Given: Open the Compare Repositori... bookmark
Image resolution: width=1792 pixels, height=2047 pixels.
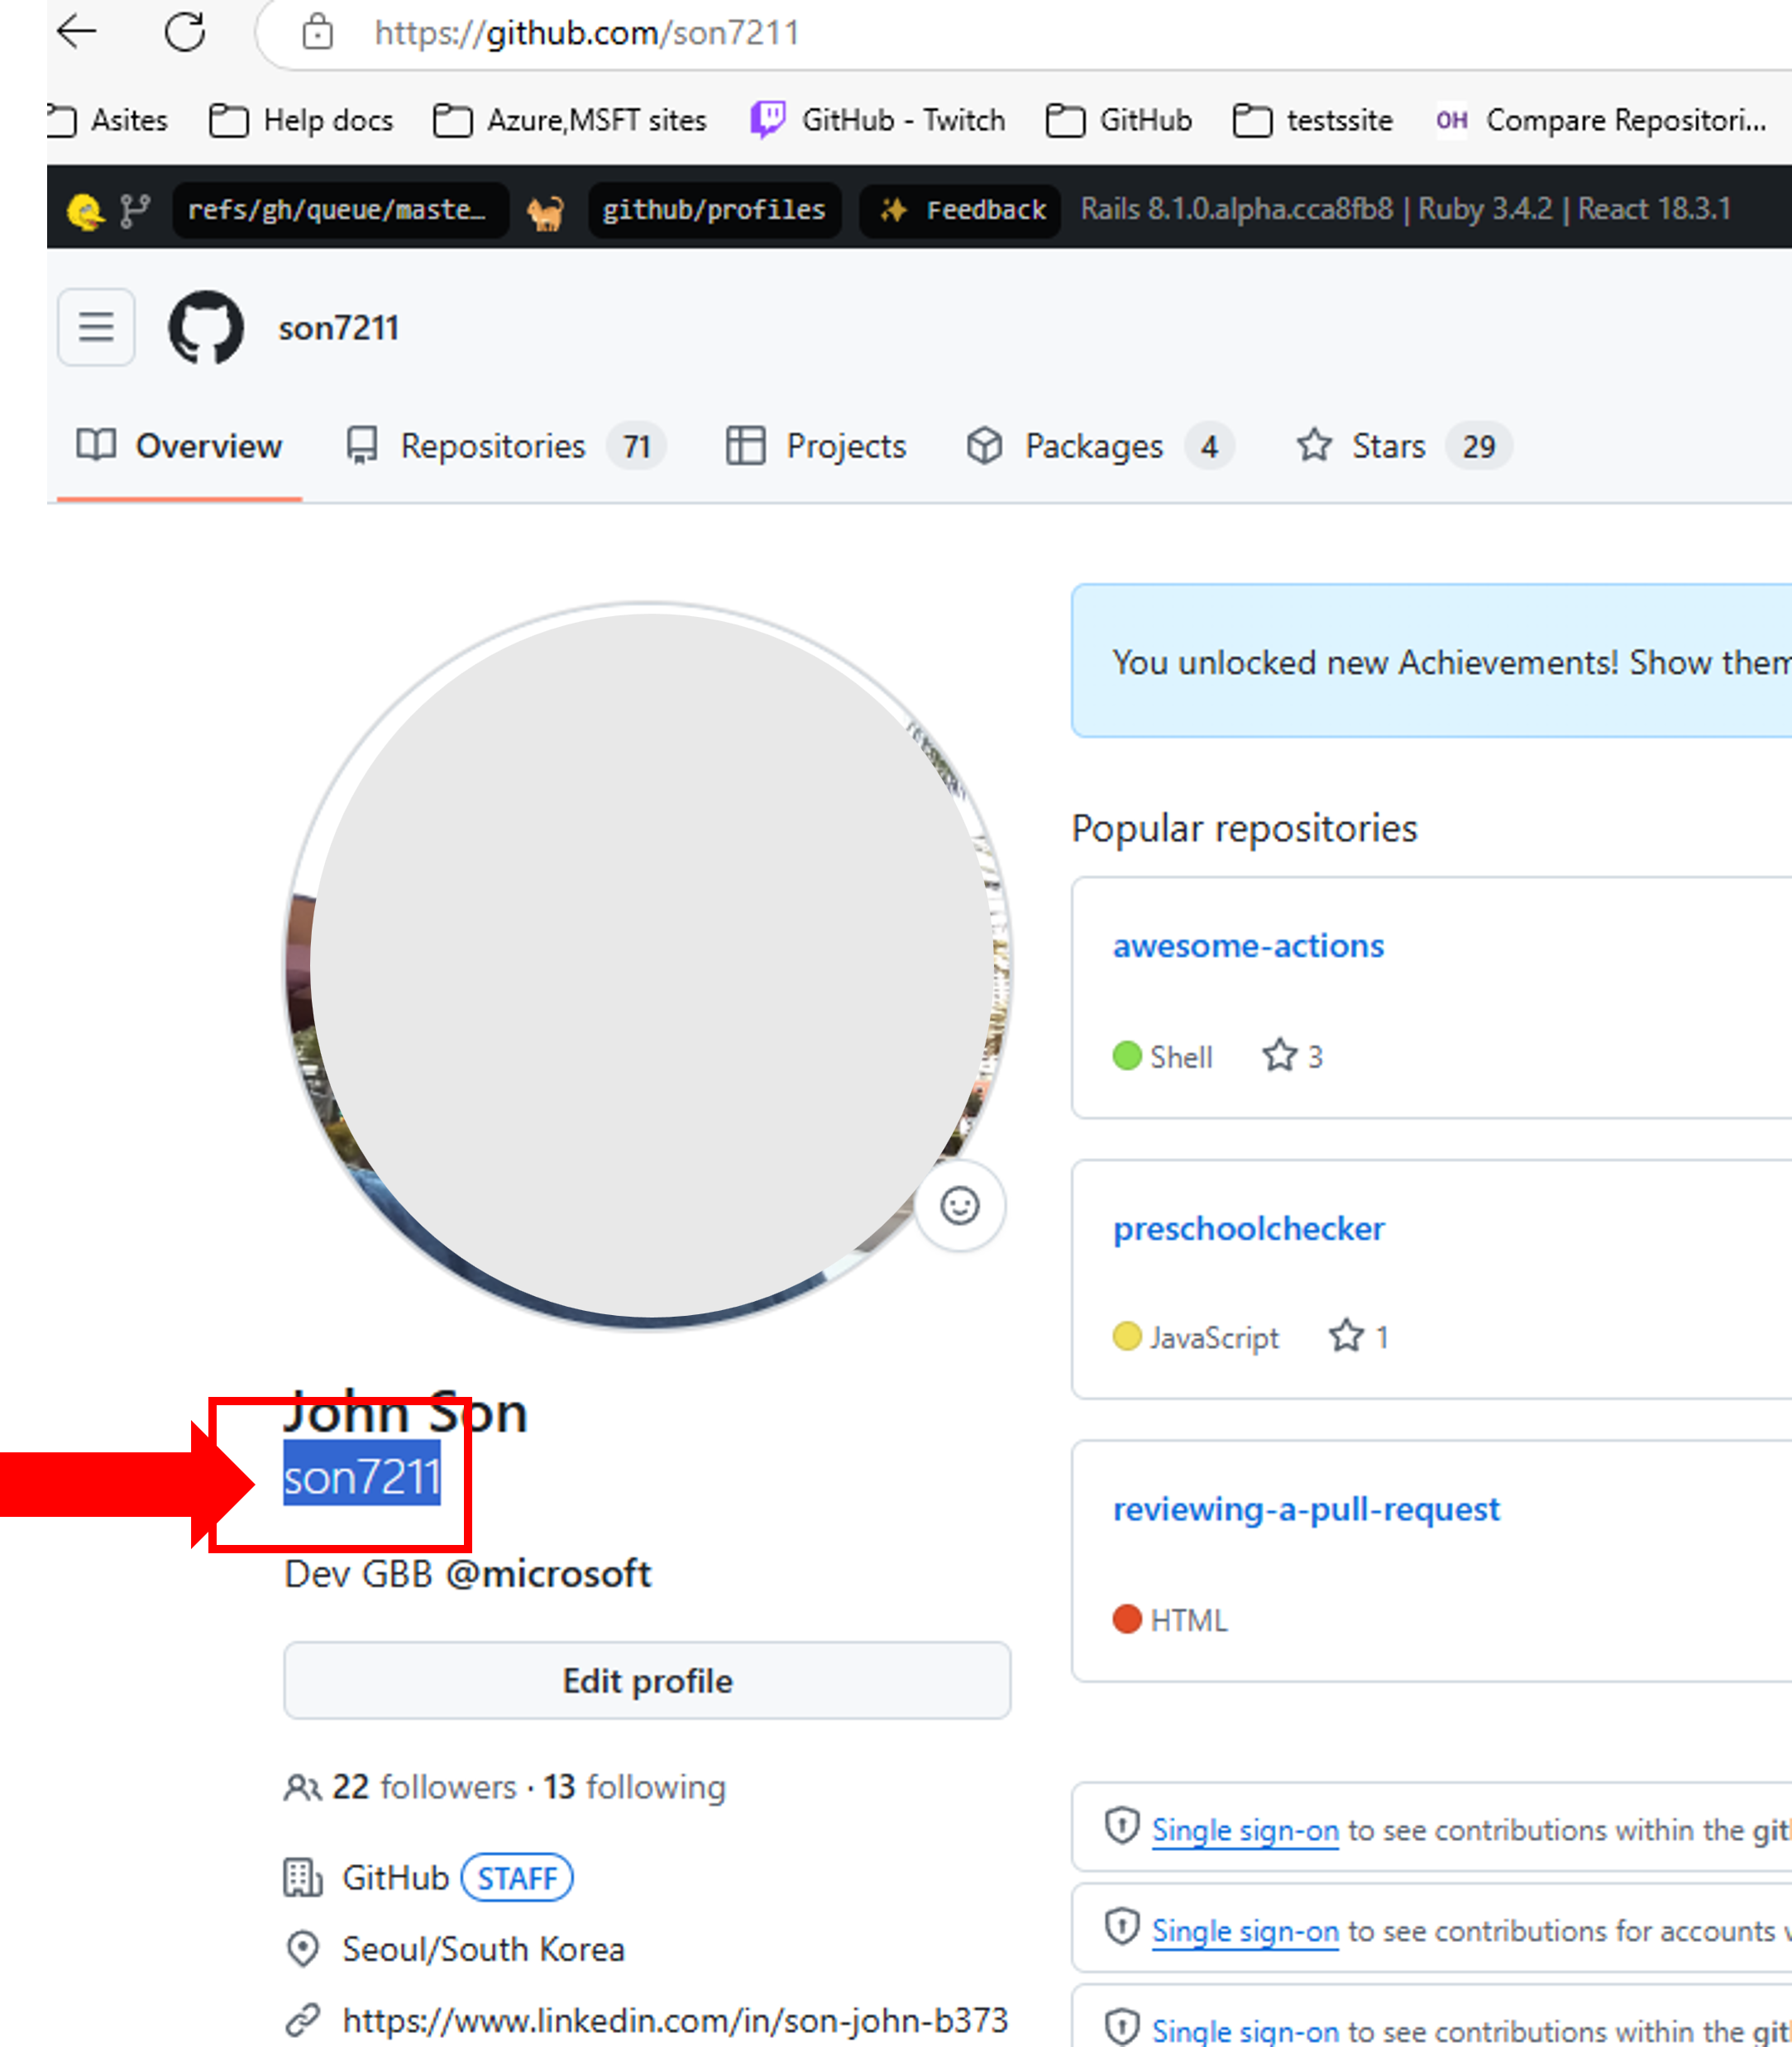Looking at the screenshot, I should coord(1600,120).
